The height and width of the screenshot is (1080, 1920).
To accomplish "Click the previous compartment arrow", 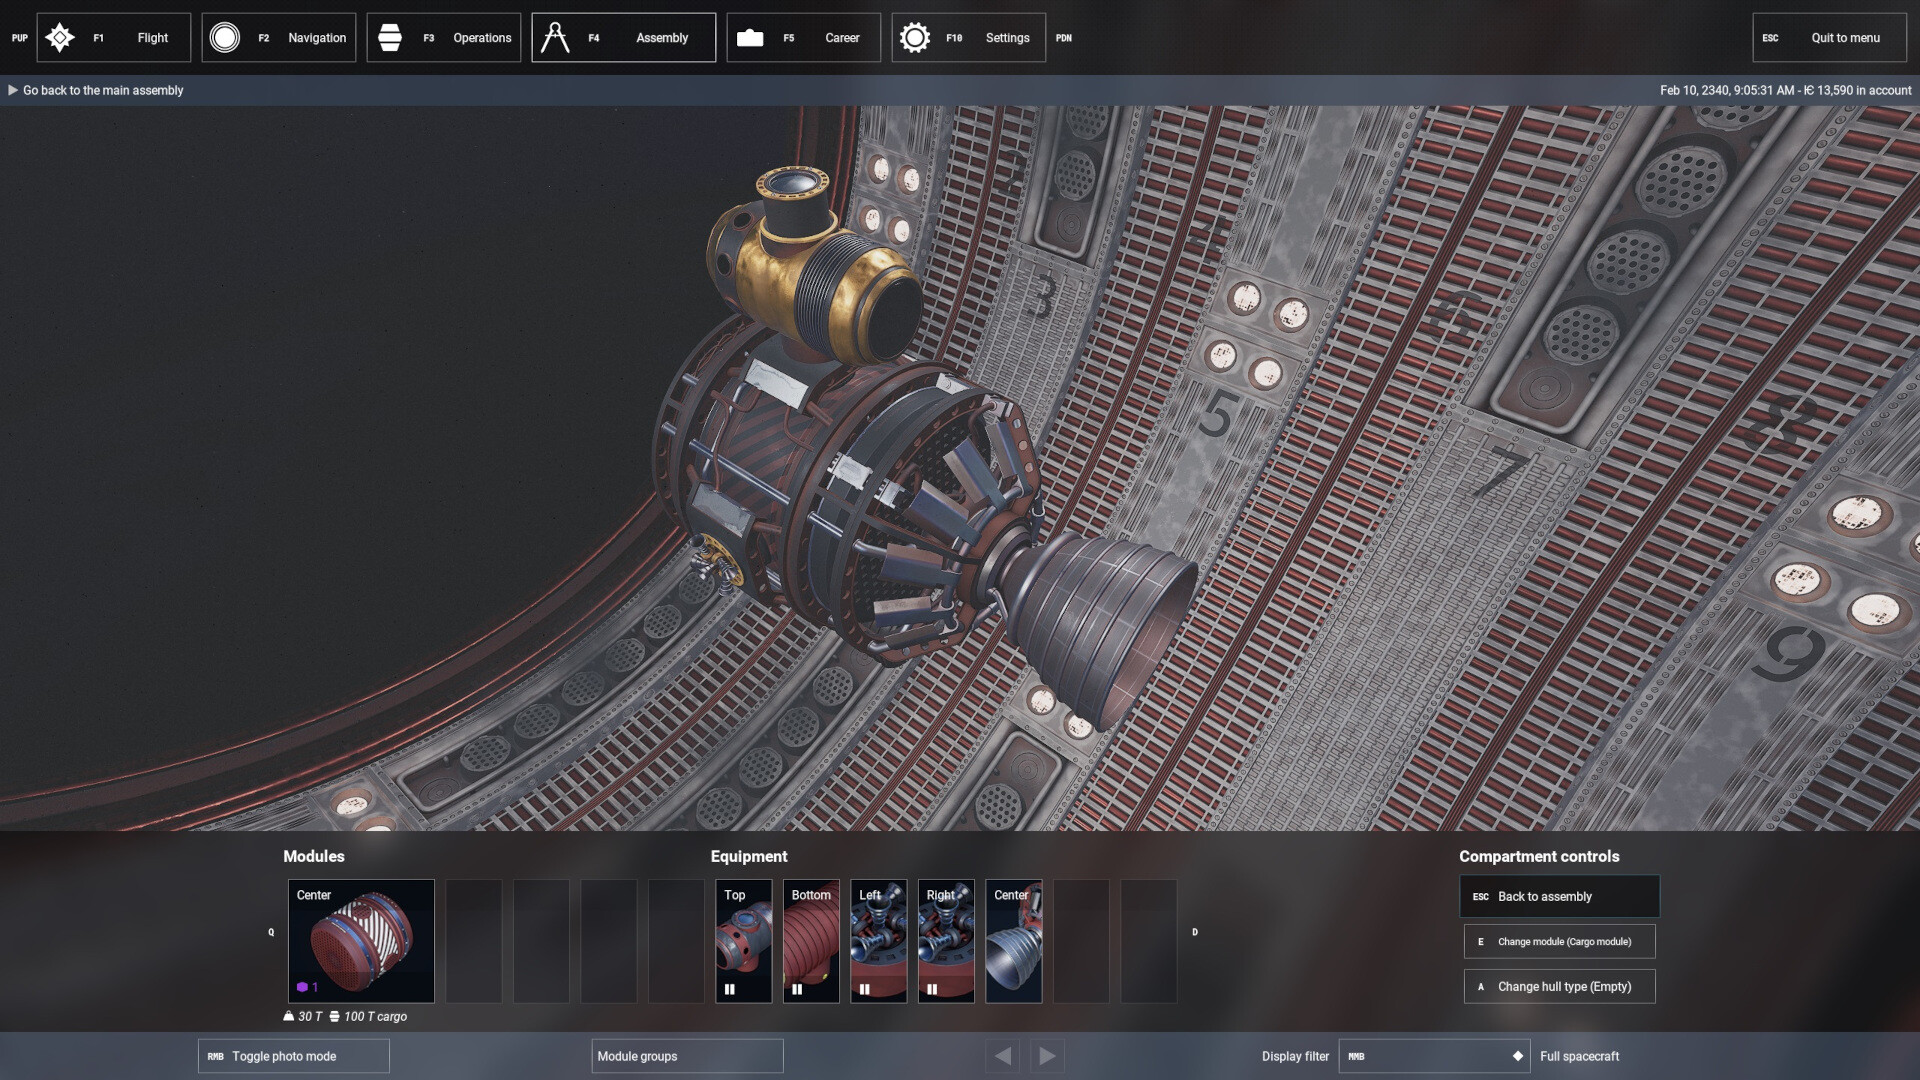I will coord(1002,1055).
